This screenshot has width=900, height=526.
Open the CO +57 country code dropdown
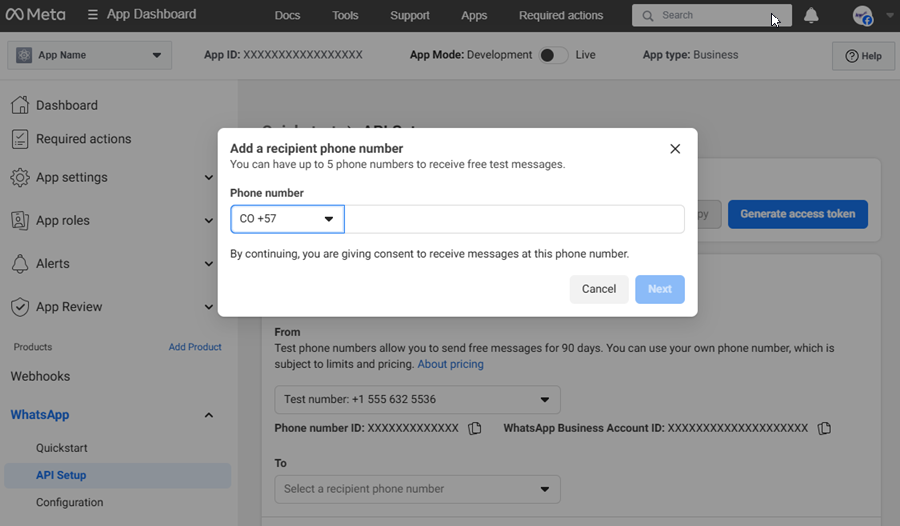point(288,219)
